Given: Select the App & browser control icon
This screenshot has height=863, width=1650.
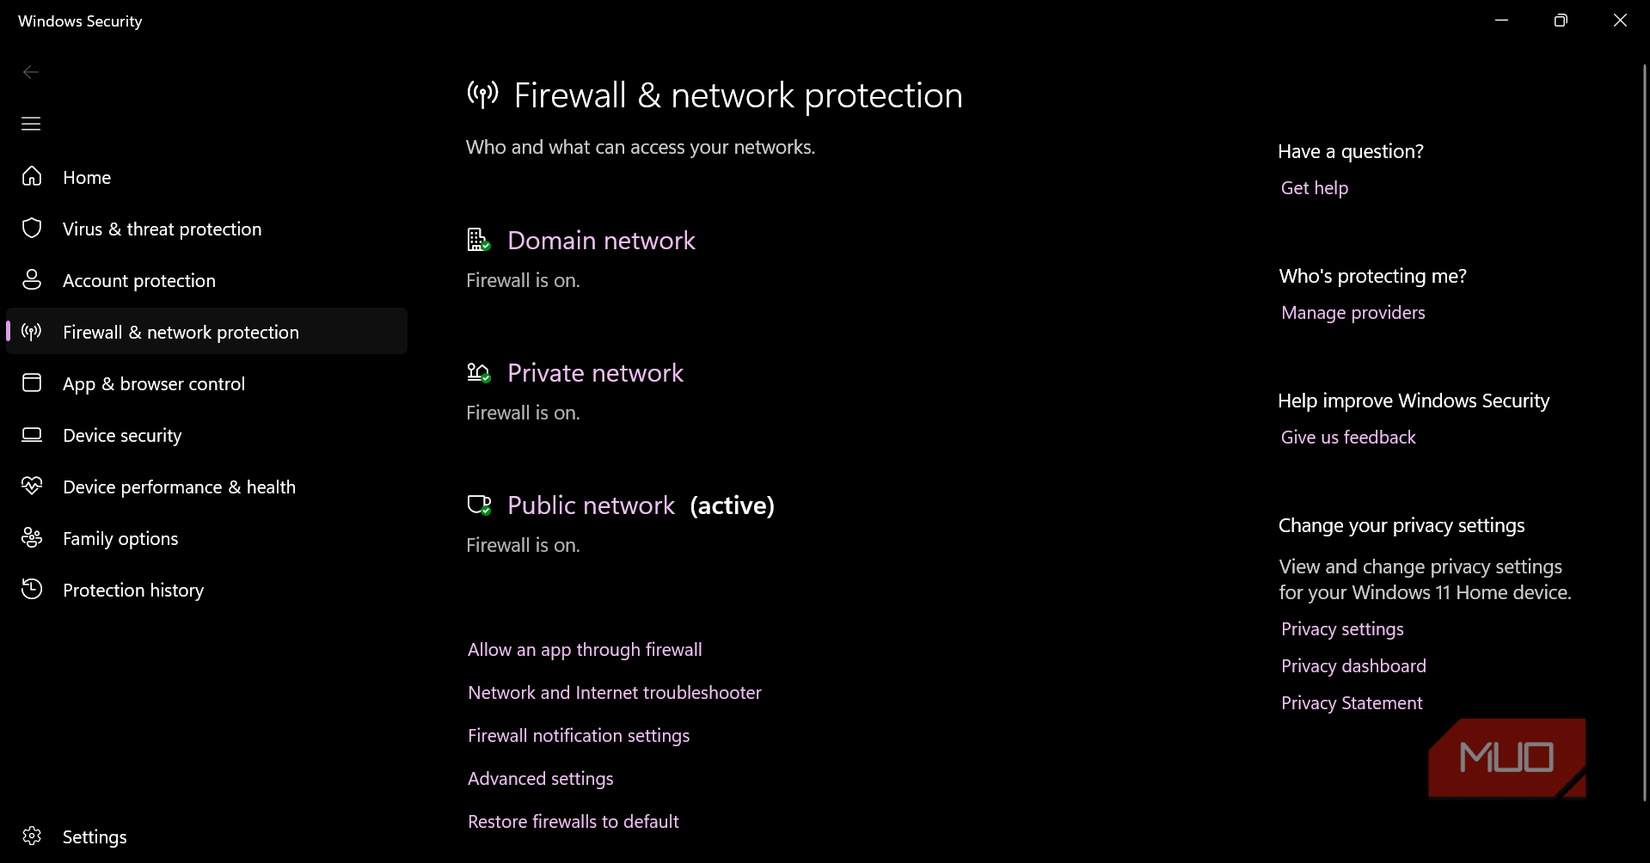Looking at the screenshot, I should [31, 383].
